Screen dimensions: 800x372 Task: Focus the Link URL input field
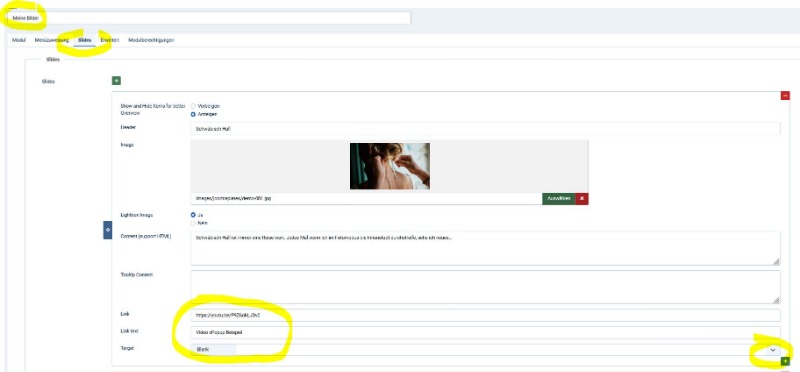(485, 315)
